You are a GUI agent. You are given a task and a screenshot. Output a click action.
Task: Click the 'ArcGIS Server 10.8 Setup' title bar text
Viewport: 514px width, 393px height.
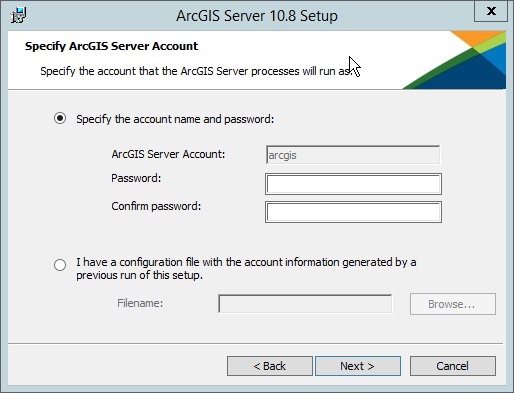257,16
